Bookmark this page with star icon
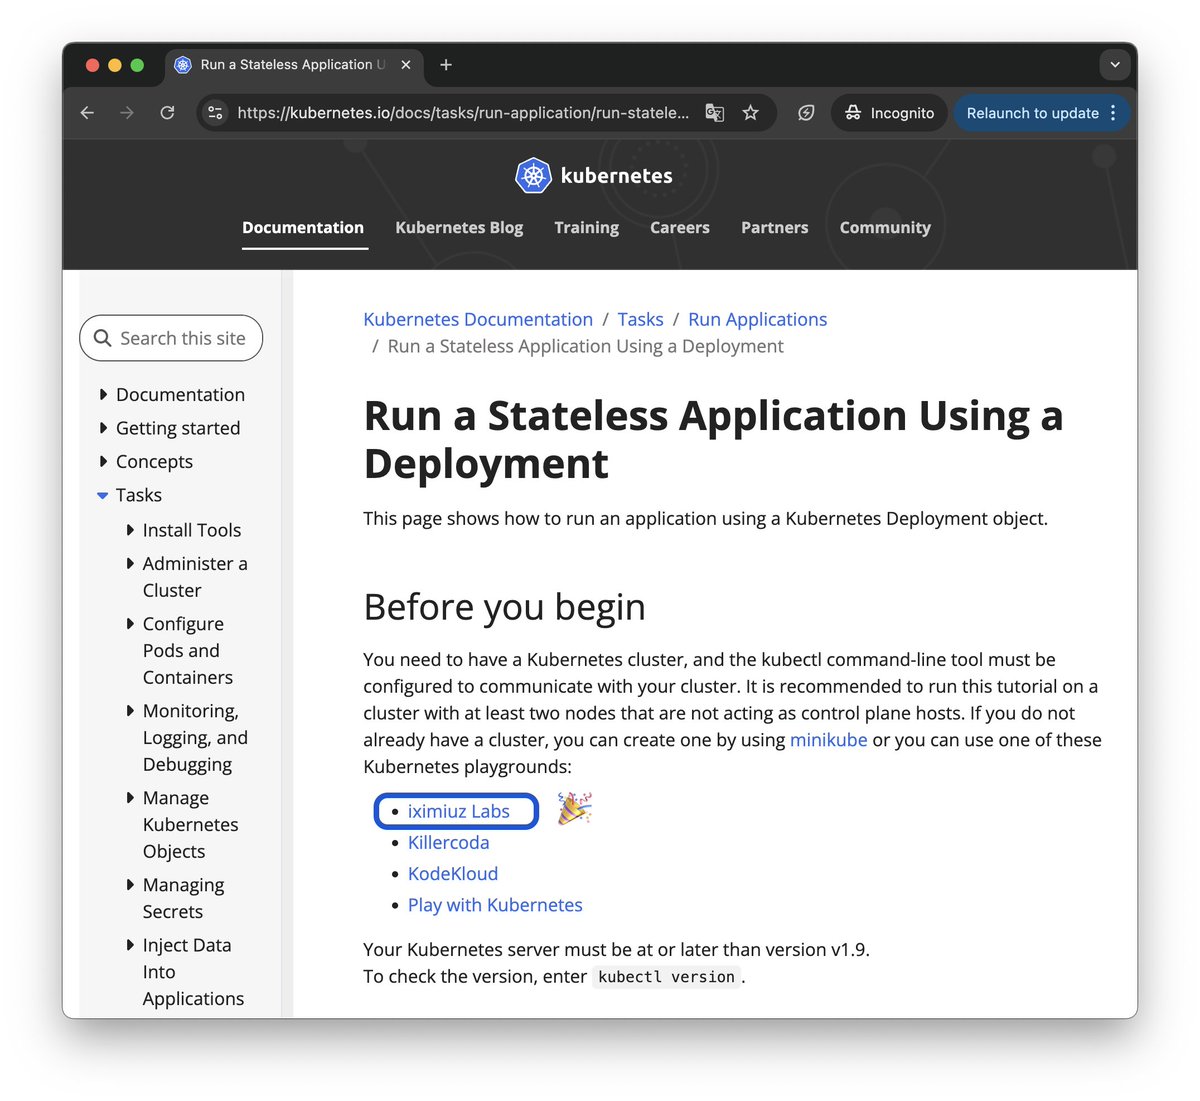Viewport: 1200px width, 1101px height. click(751, 113)
